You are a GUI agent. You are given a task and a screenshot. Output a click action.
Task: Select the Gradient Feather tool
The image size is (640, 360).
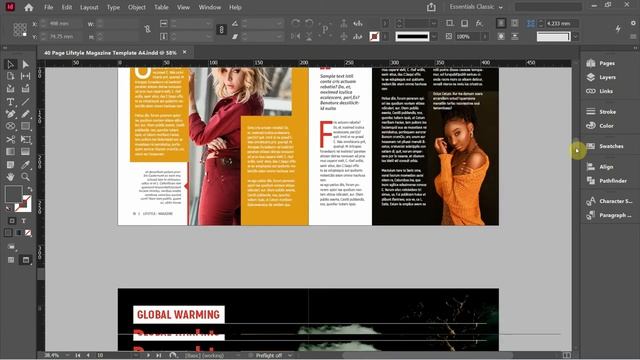tap(26, 152)
